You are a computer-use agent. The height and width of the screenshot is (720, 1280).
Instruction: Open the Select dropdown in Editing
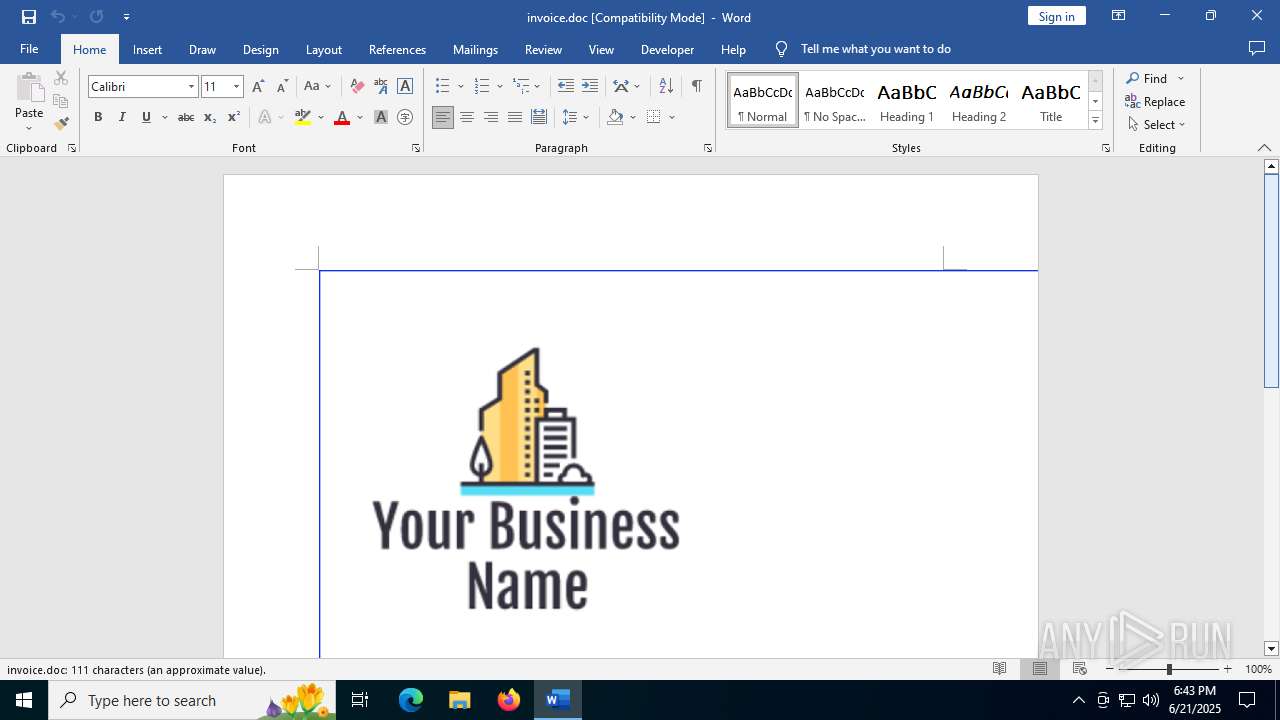coord(1156,125)
